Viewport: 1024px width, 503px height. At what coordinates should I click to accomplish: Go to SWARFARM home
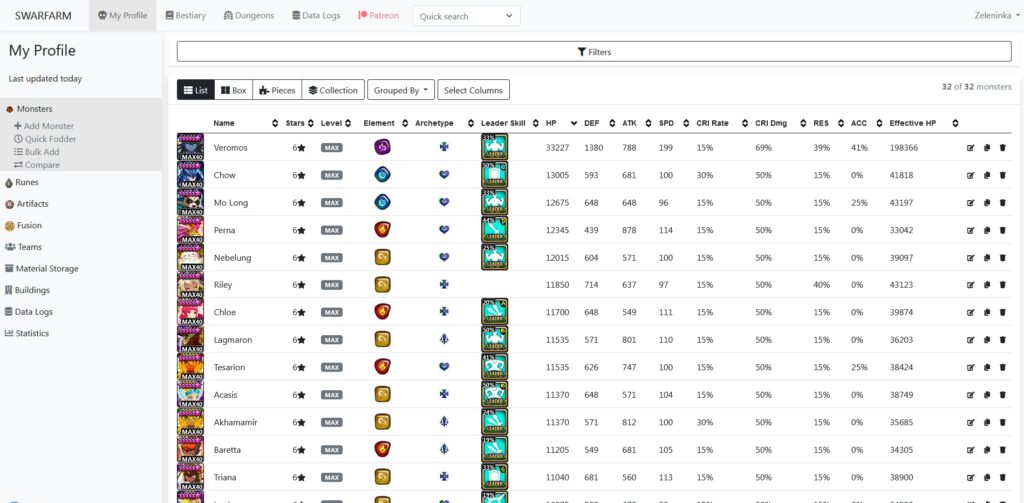[x=43, y=16]
